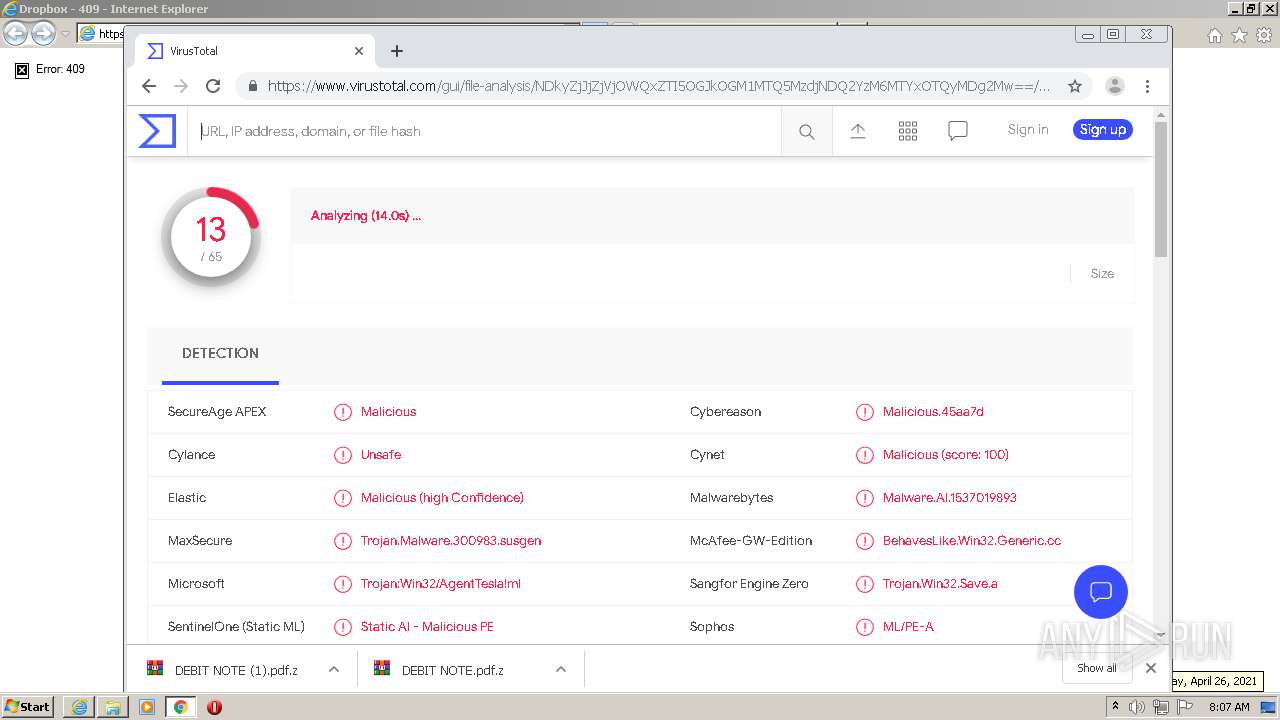
Task: Expand DEBIT NOTE.pdf.z download options
Action: tap(561, 669)
